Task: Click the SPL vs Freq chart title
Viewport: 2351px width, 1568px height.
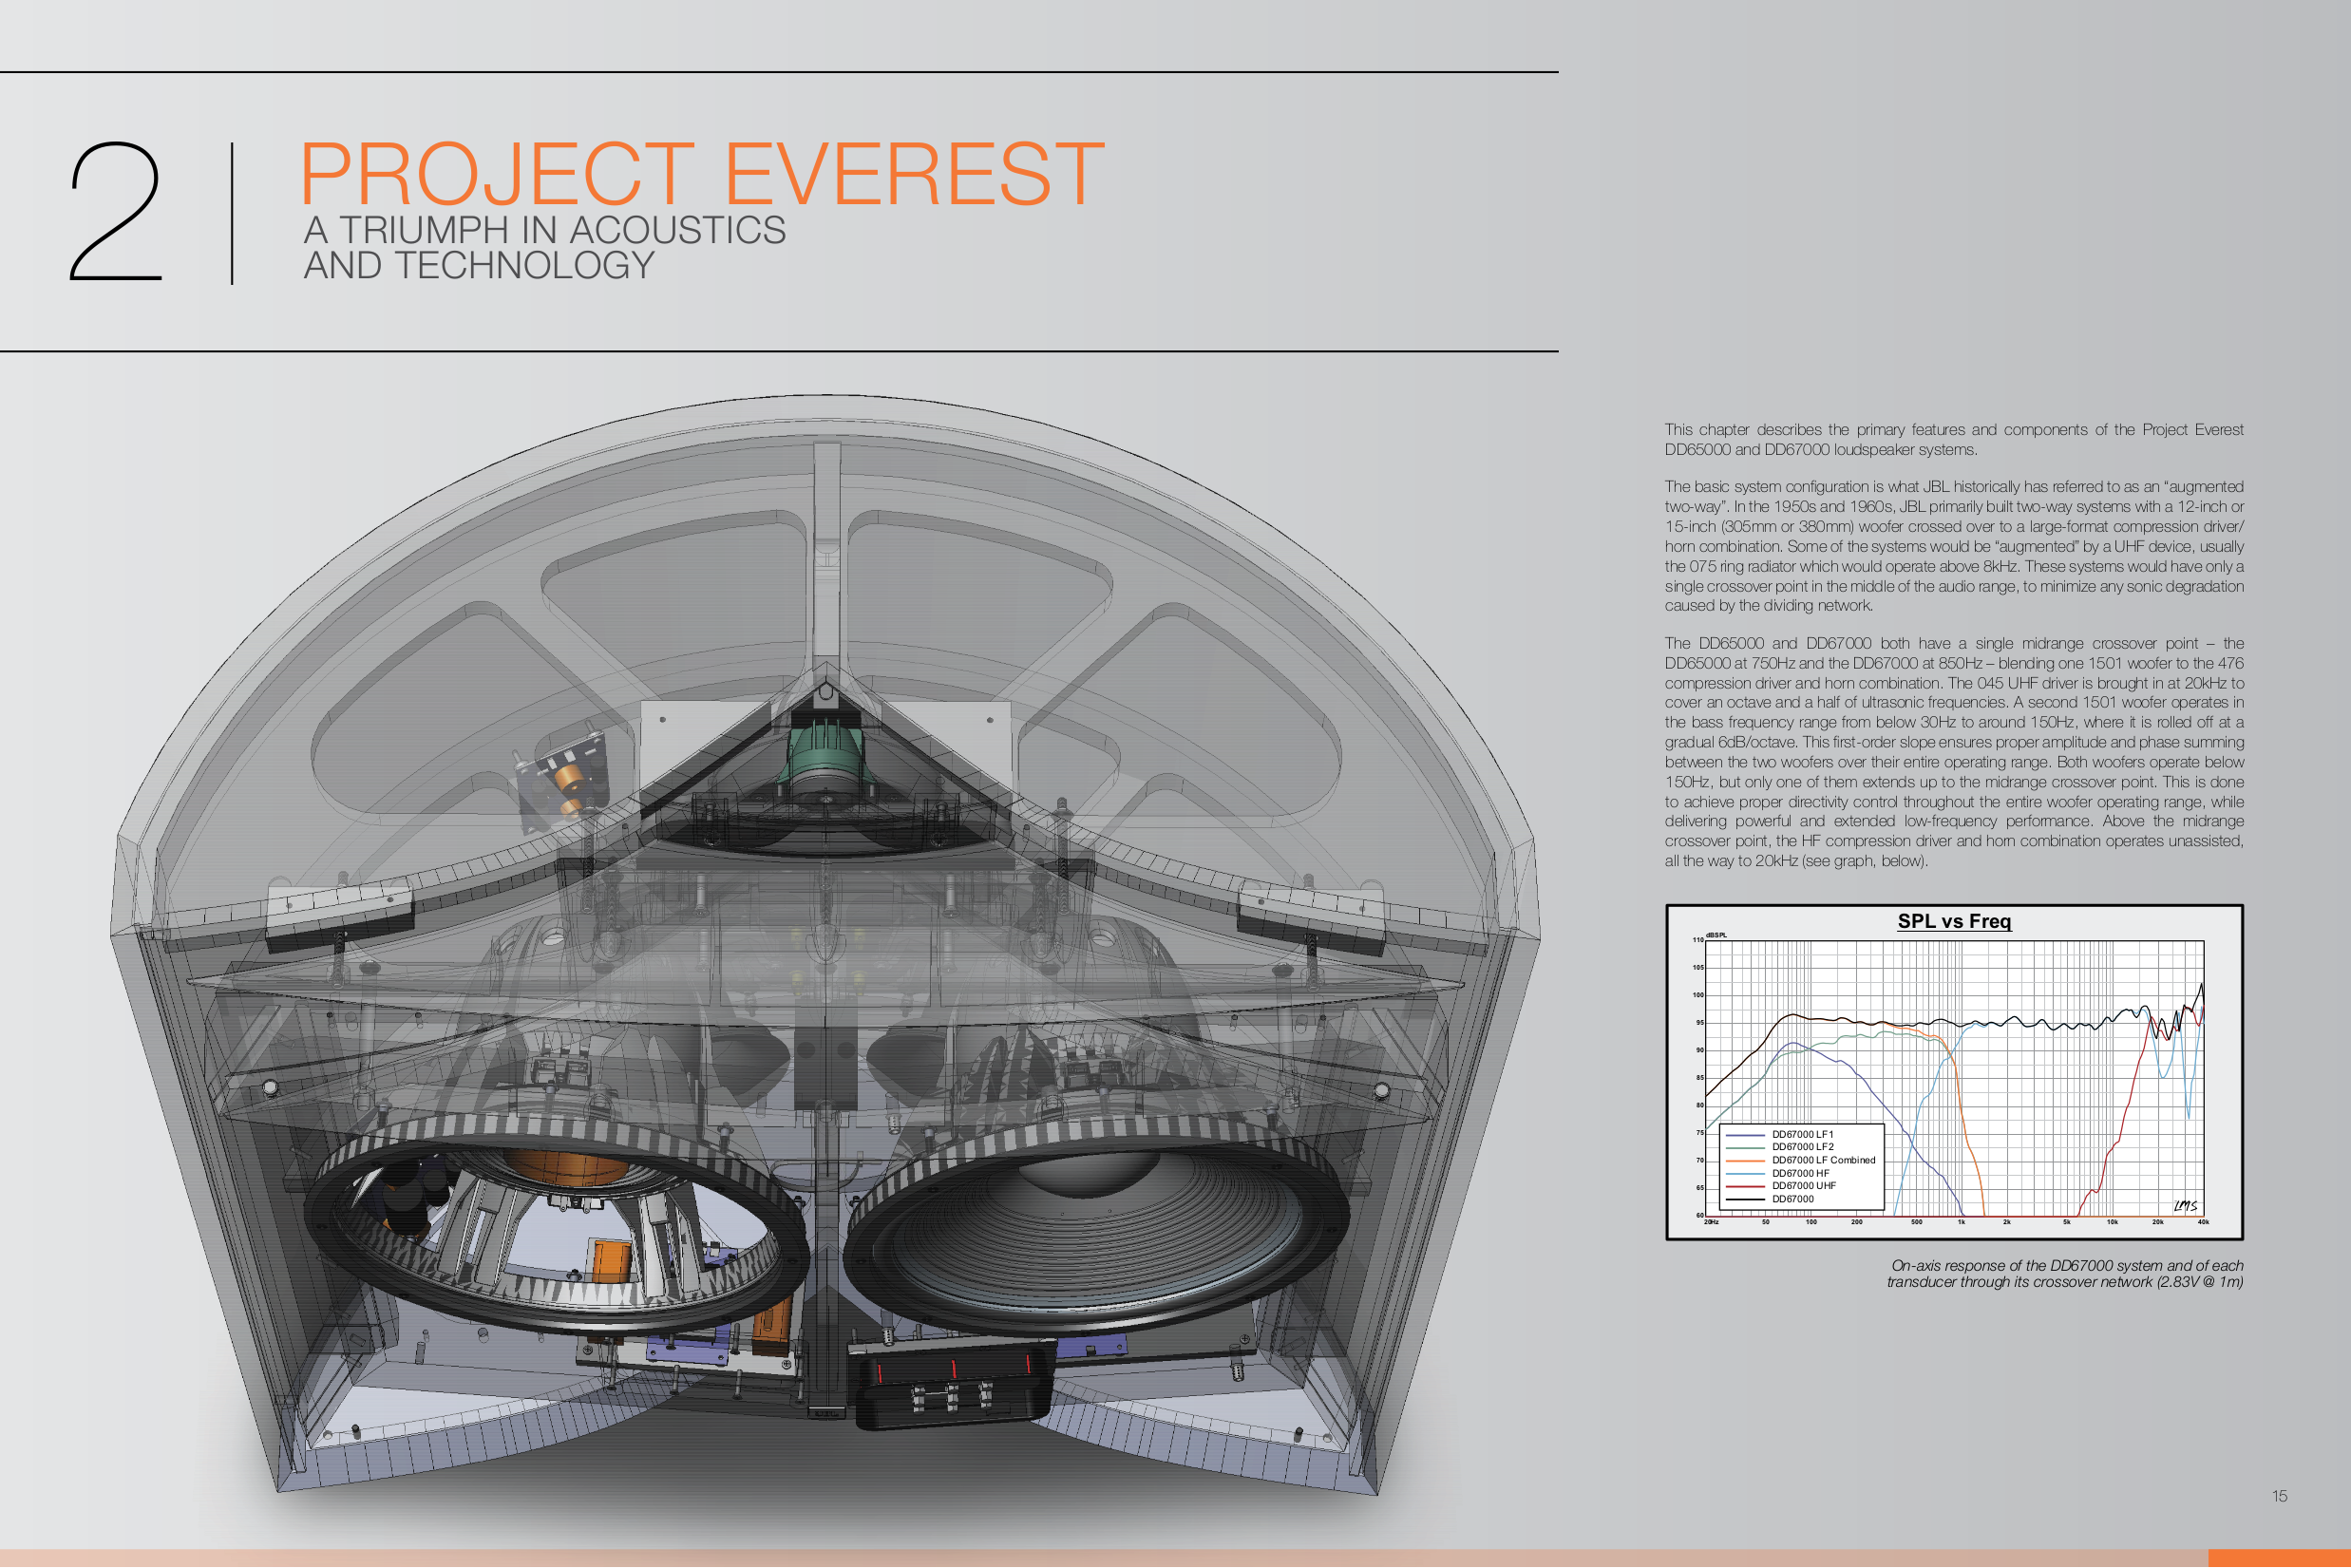Action: 1953,921
